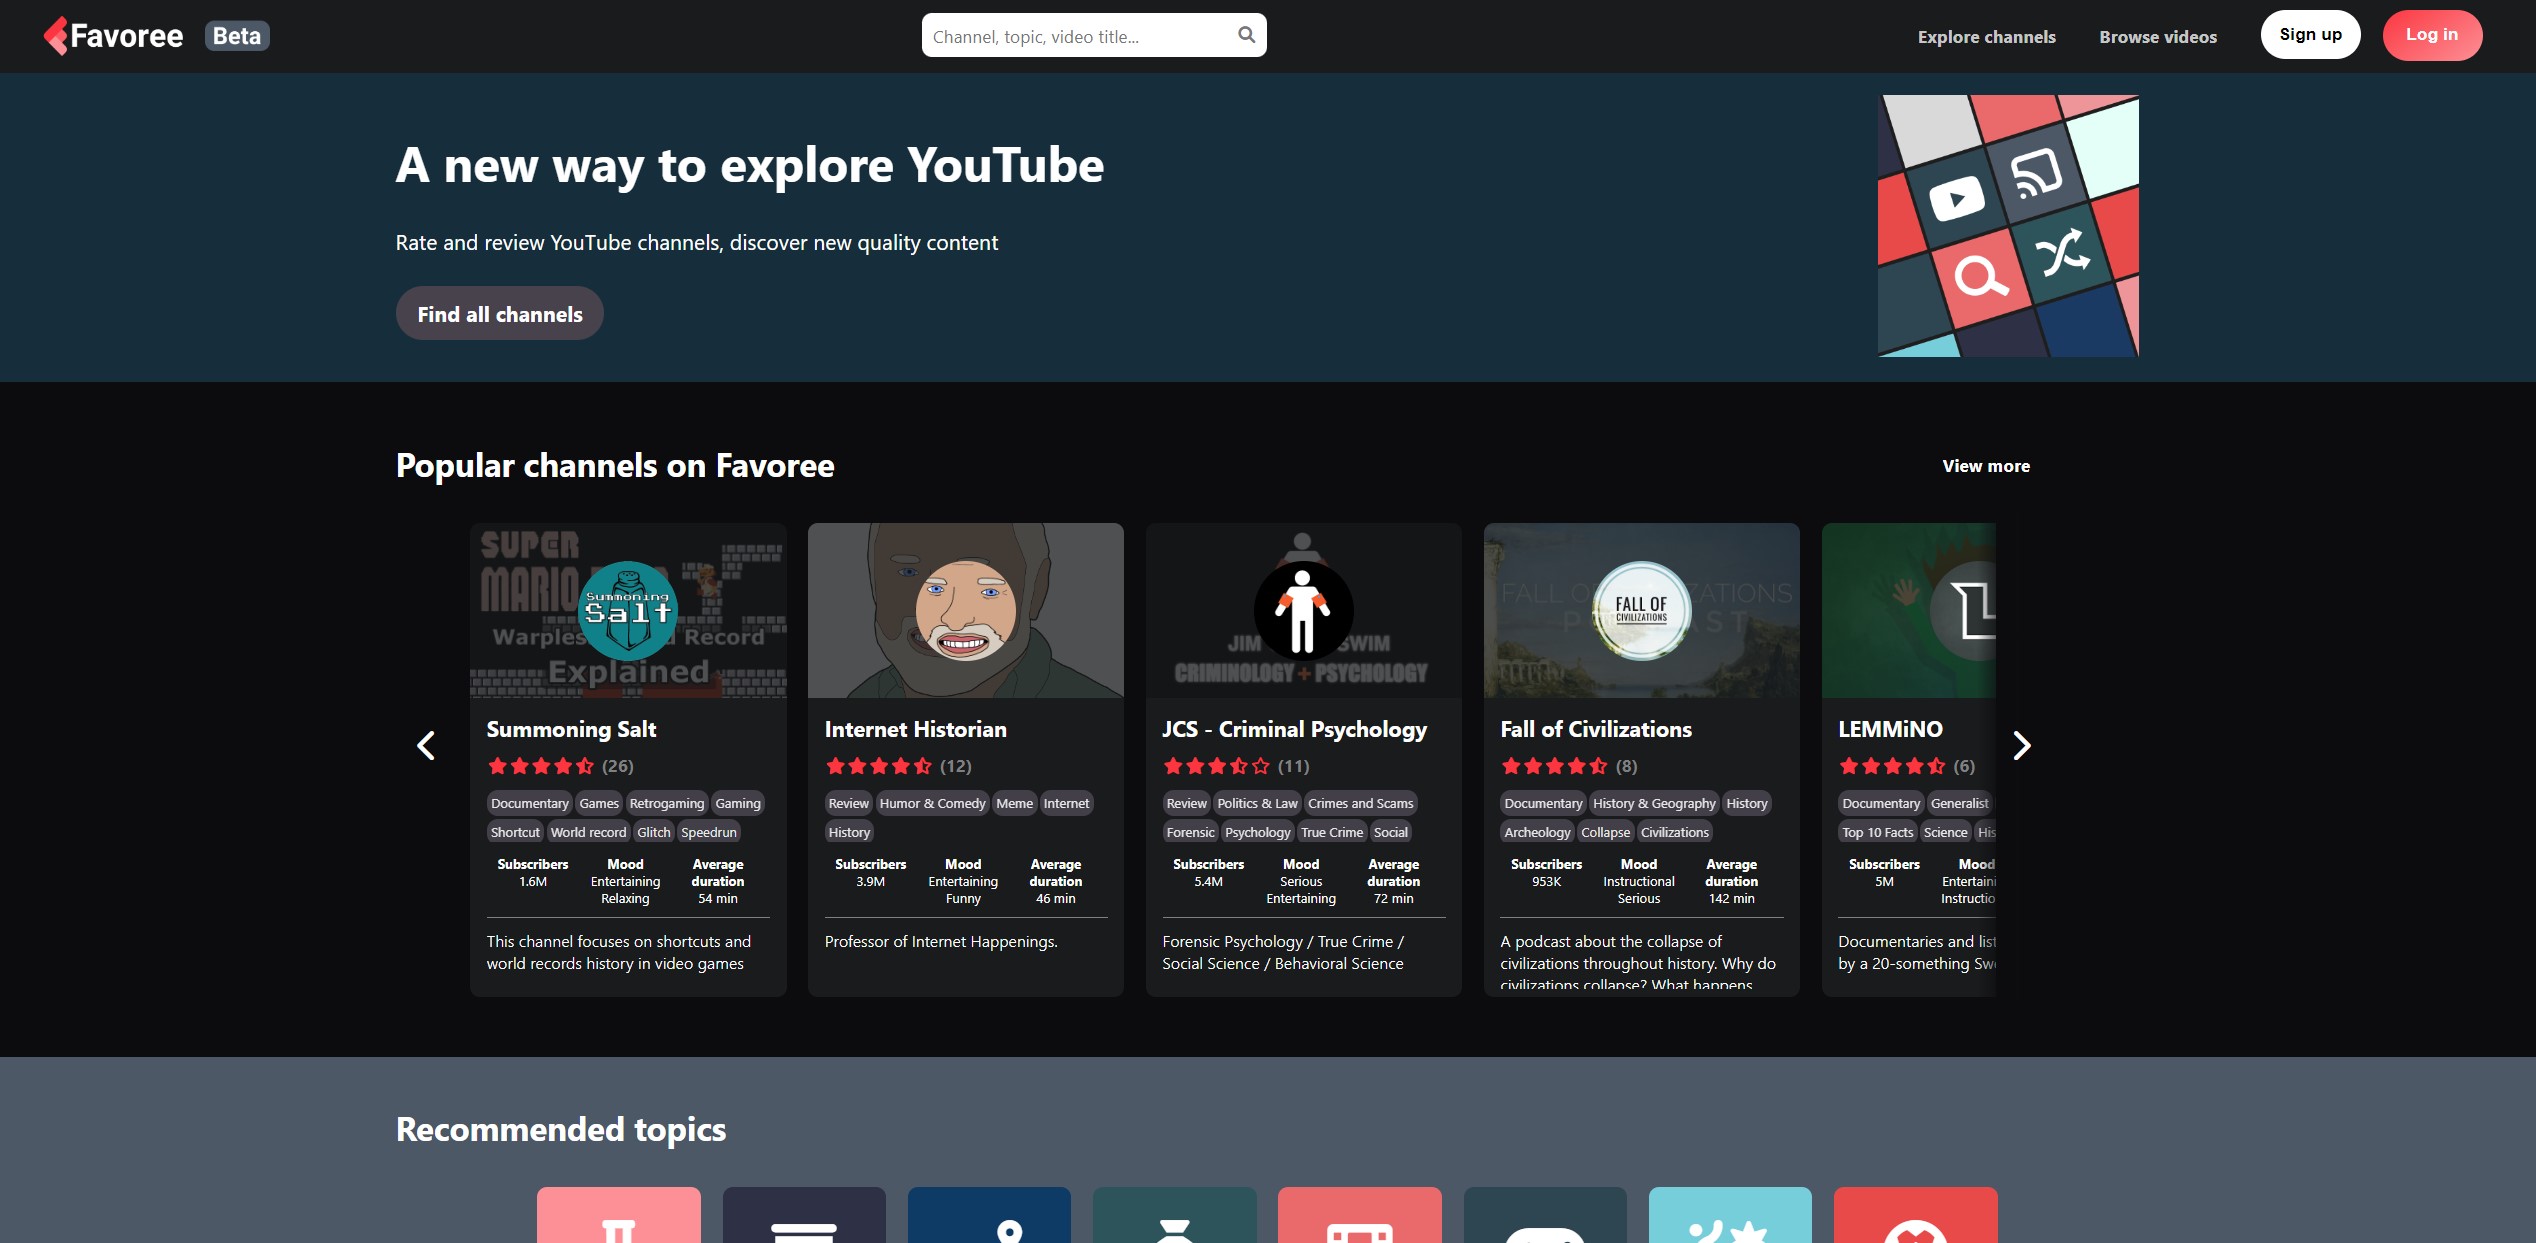Screen dimensions: 2536x1243
Task: Click the LEMMiNO channel avatar
Action: (x=1963, y=610)
